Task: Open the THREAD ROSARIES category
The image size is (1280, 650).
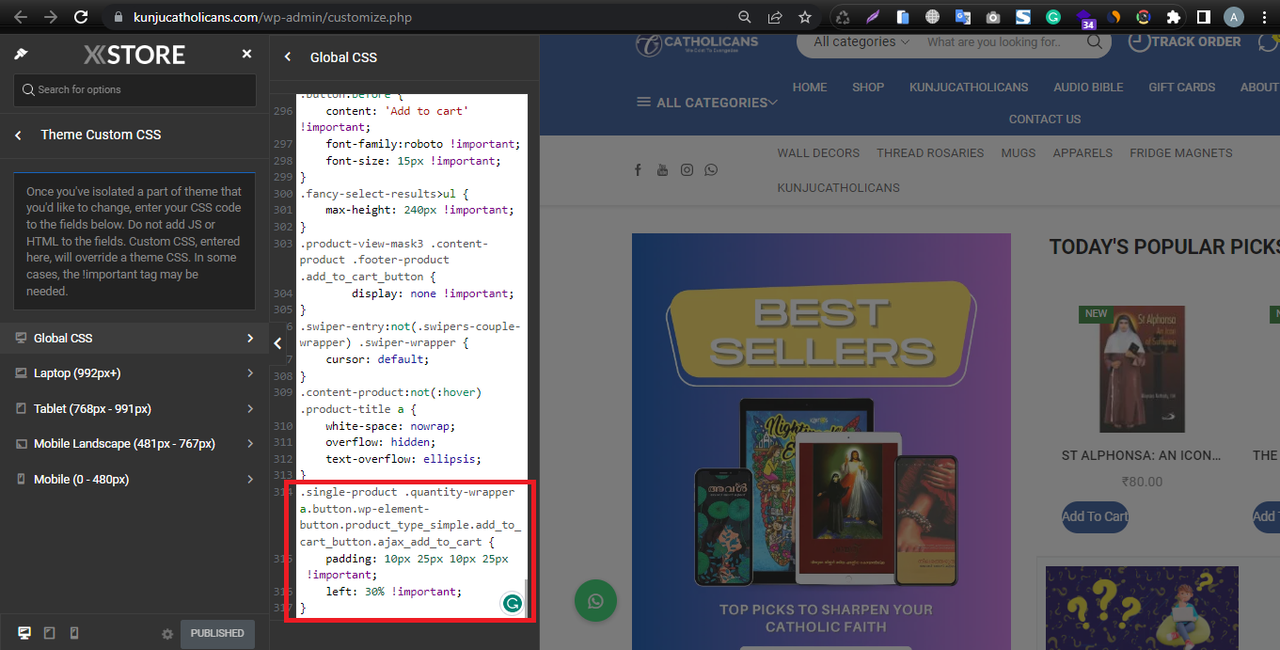Action: (930, 153)
